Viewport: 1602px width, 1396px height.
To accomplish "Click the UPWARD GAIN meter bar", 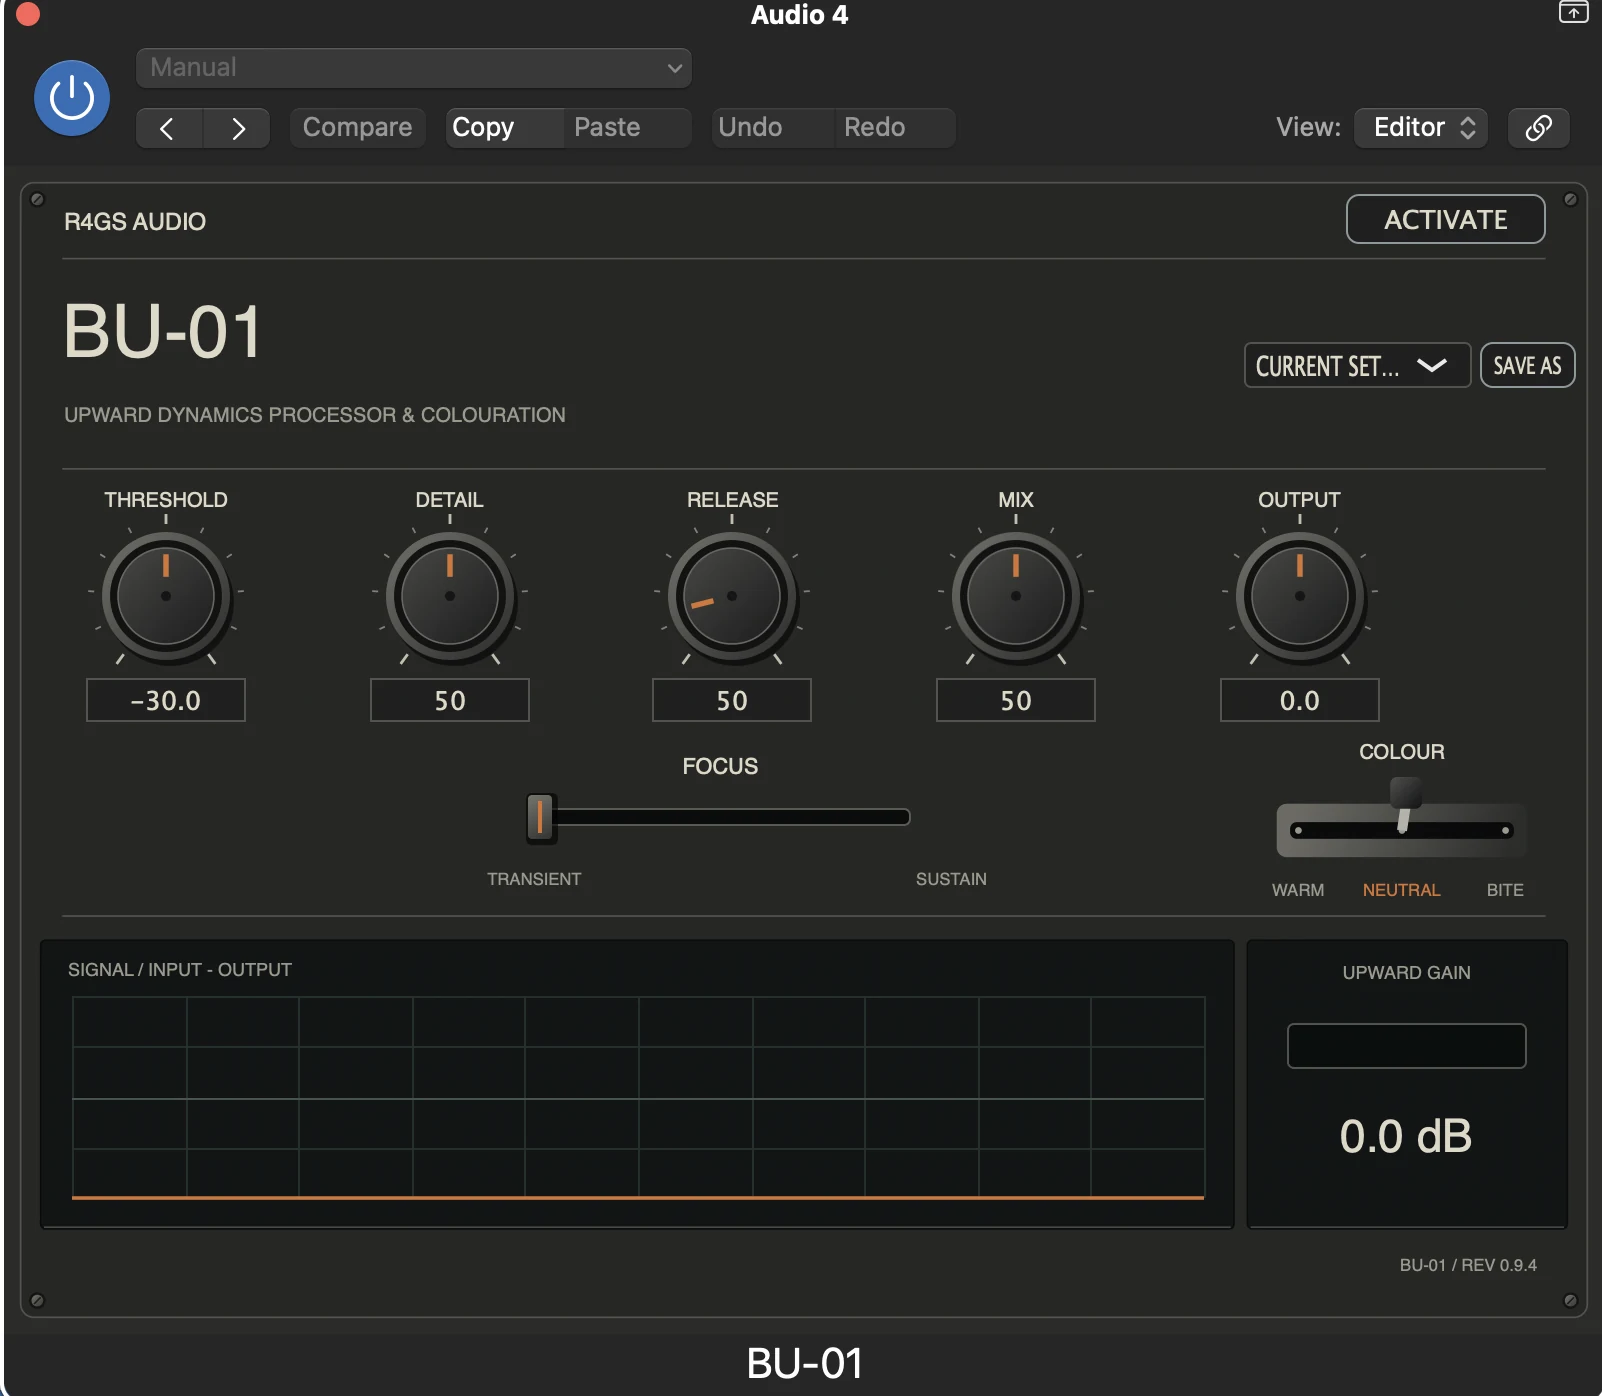I will pos(1406,1046).
